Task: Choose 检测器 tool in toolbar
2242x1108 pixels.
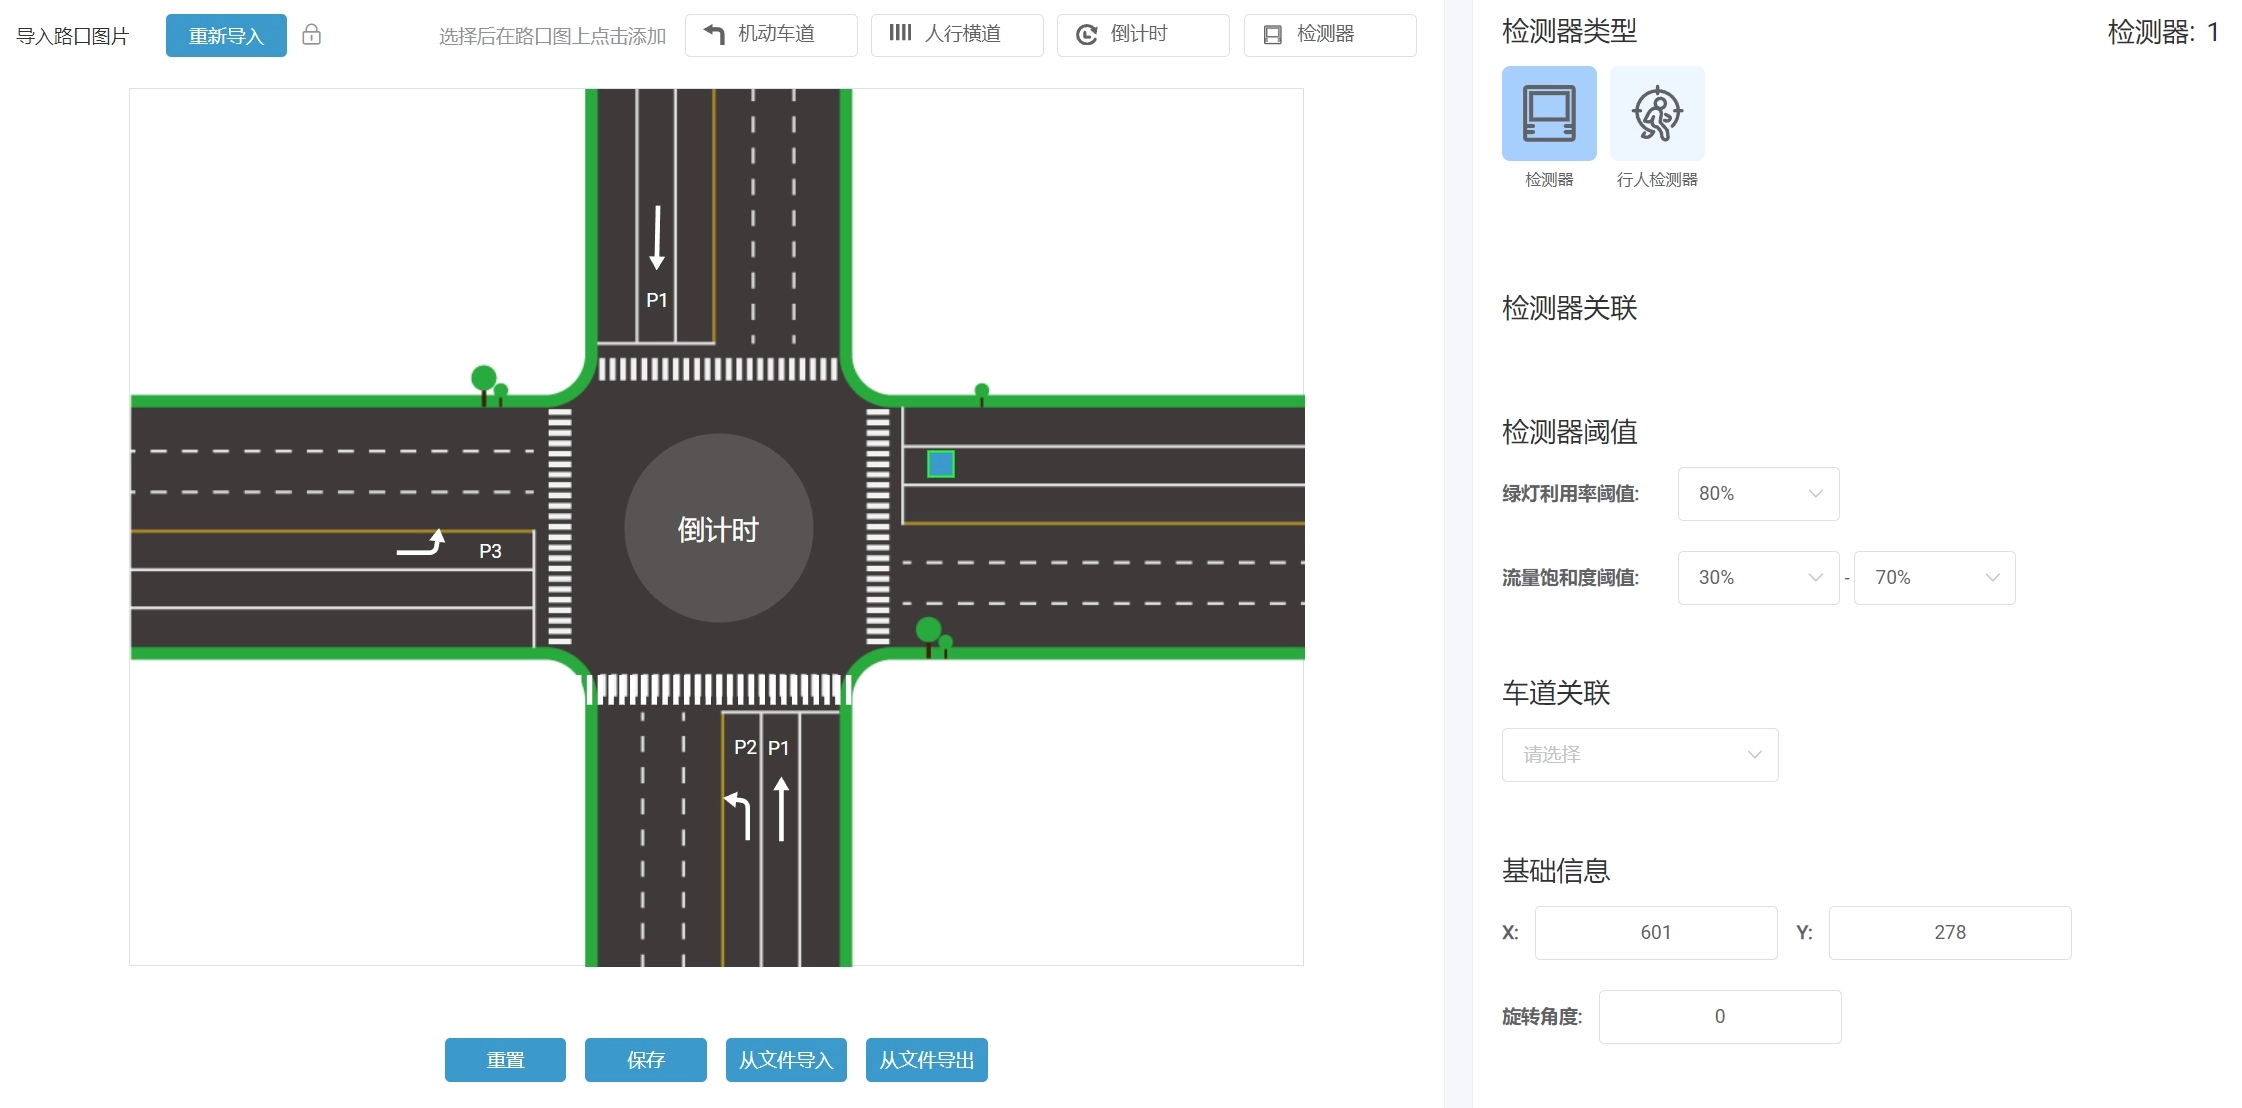Action: pos(1329,35)
